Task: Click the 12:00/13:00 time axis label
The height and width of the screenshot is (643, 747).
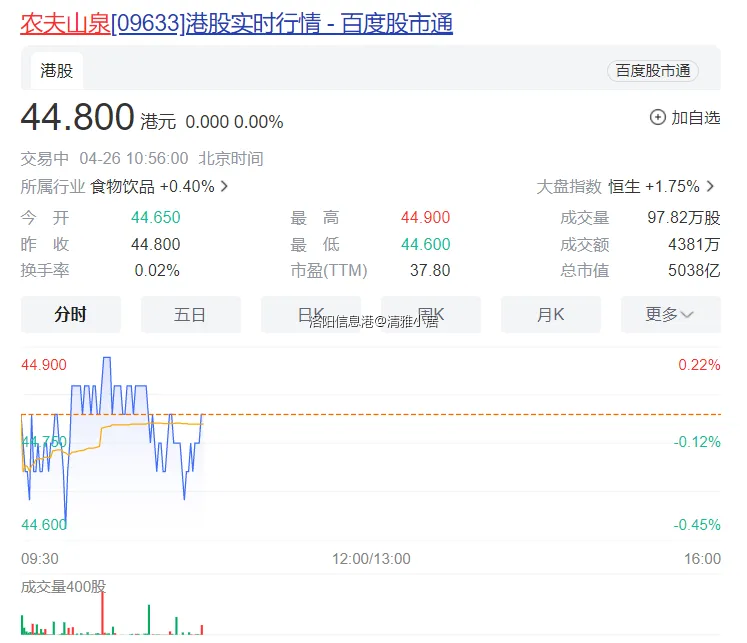Action: pos(371,559)
